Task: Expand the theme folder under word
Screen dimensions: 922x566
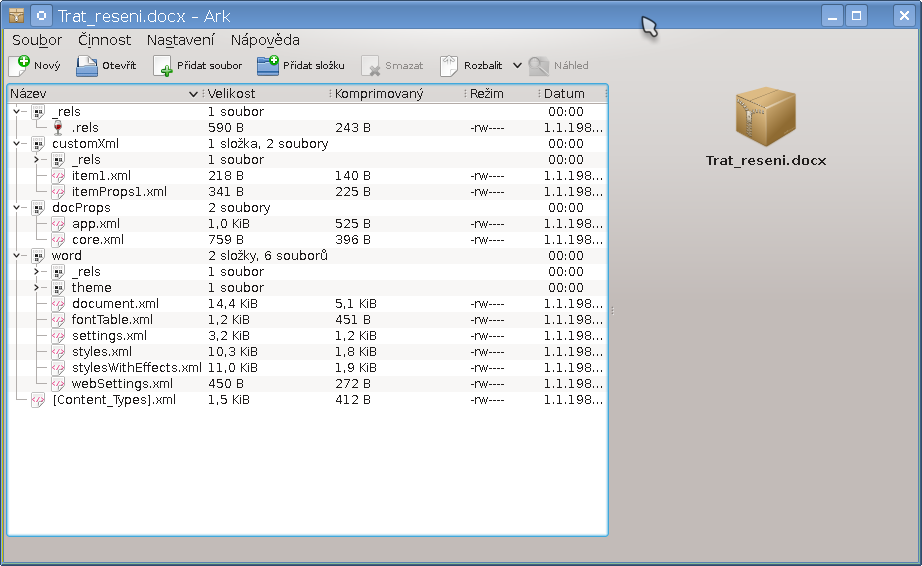Action: [37, 288]
